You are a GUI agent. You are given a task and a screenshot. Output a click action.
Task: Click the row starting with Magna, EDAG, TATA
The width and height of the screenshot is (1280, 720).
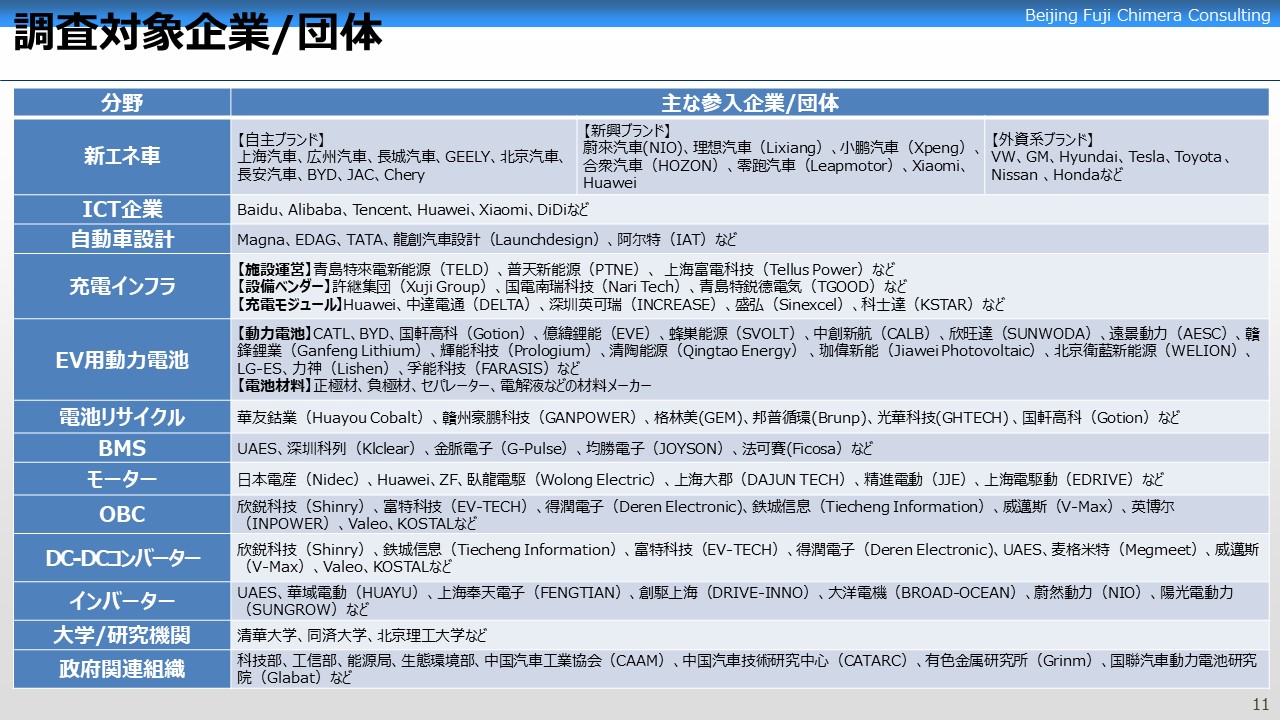(750, 239)
